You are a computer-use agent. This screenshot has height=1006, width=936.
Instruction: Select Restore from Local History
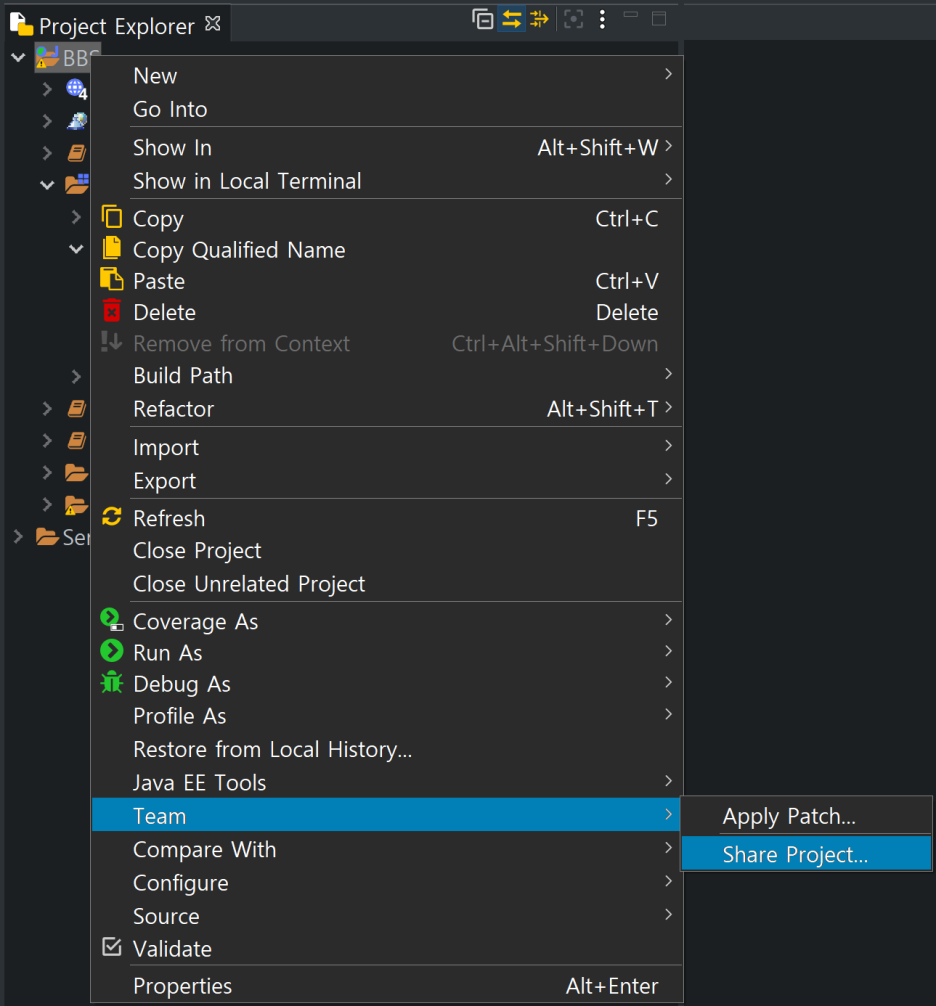[x=387, y=749]
